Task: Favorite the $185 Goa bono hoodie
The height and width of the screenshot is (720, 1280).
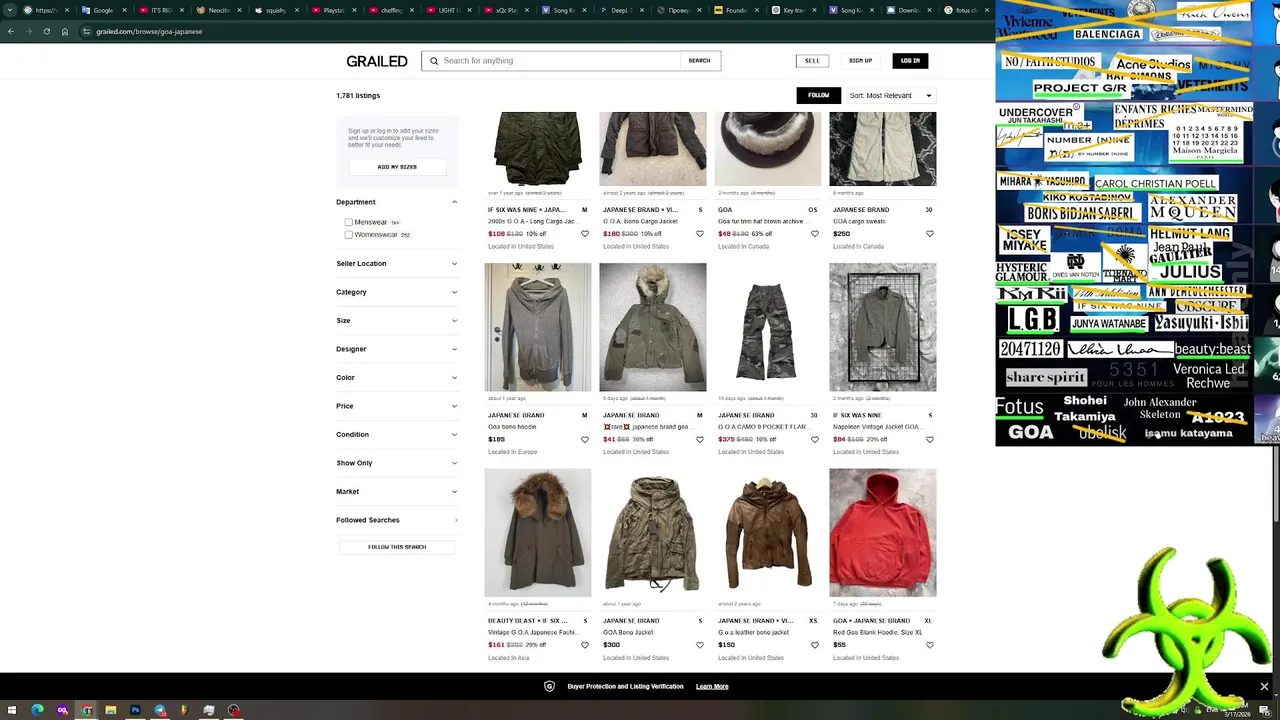Action: tap(585, 439)
